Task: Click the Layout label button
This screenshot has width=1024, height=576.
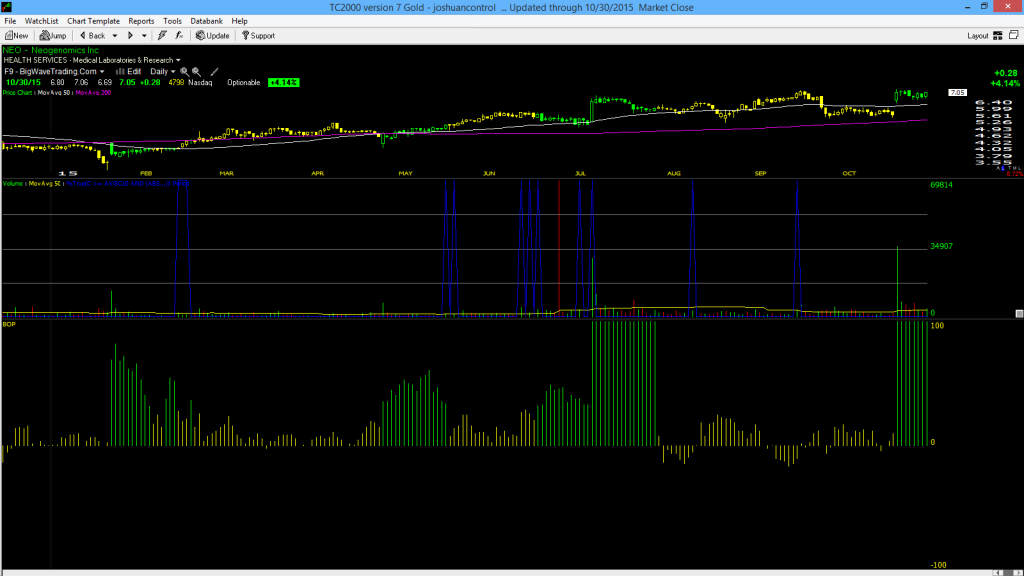Action: click(x=978, y=36)
